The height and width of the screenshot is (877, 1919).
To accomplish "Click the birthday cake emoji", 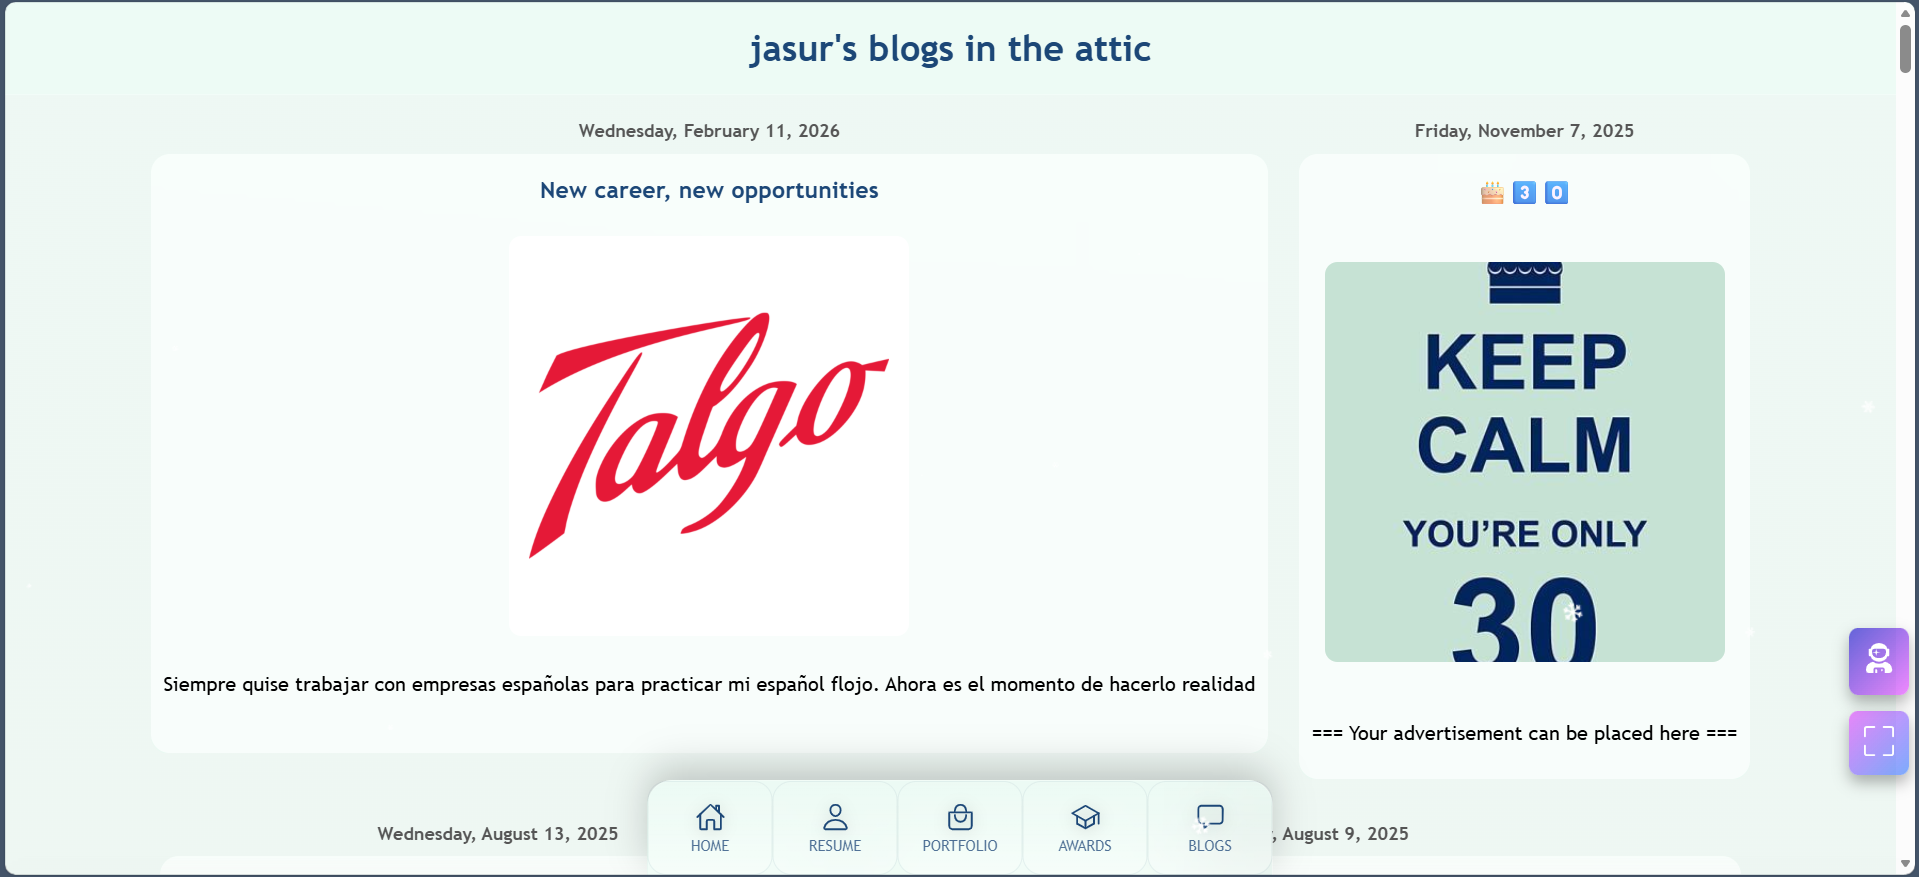I will 1492,192.
